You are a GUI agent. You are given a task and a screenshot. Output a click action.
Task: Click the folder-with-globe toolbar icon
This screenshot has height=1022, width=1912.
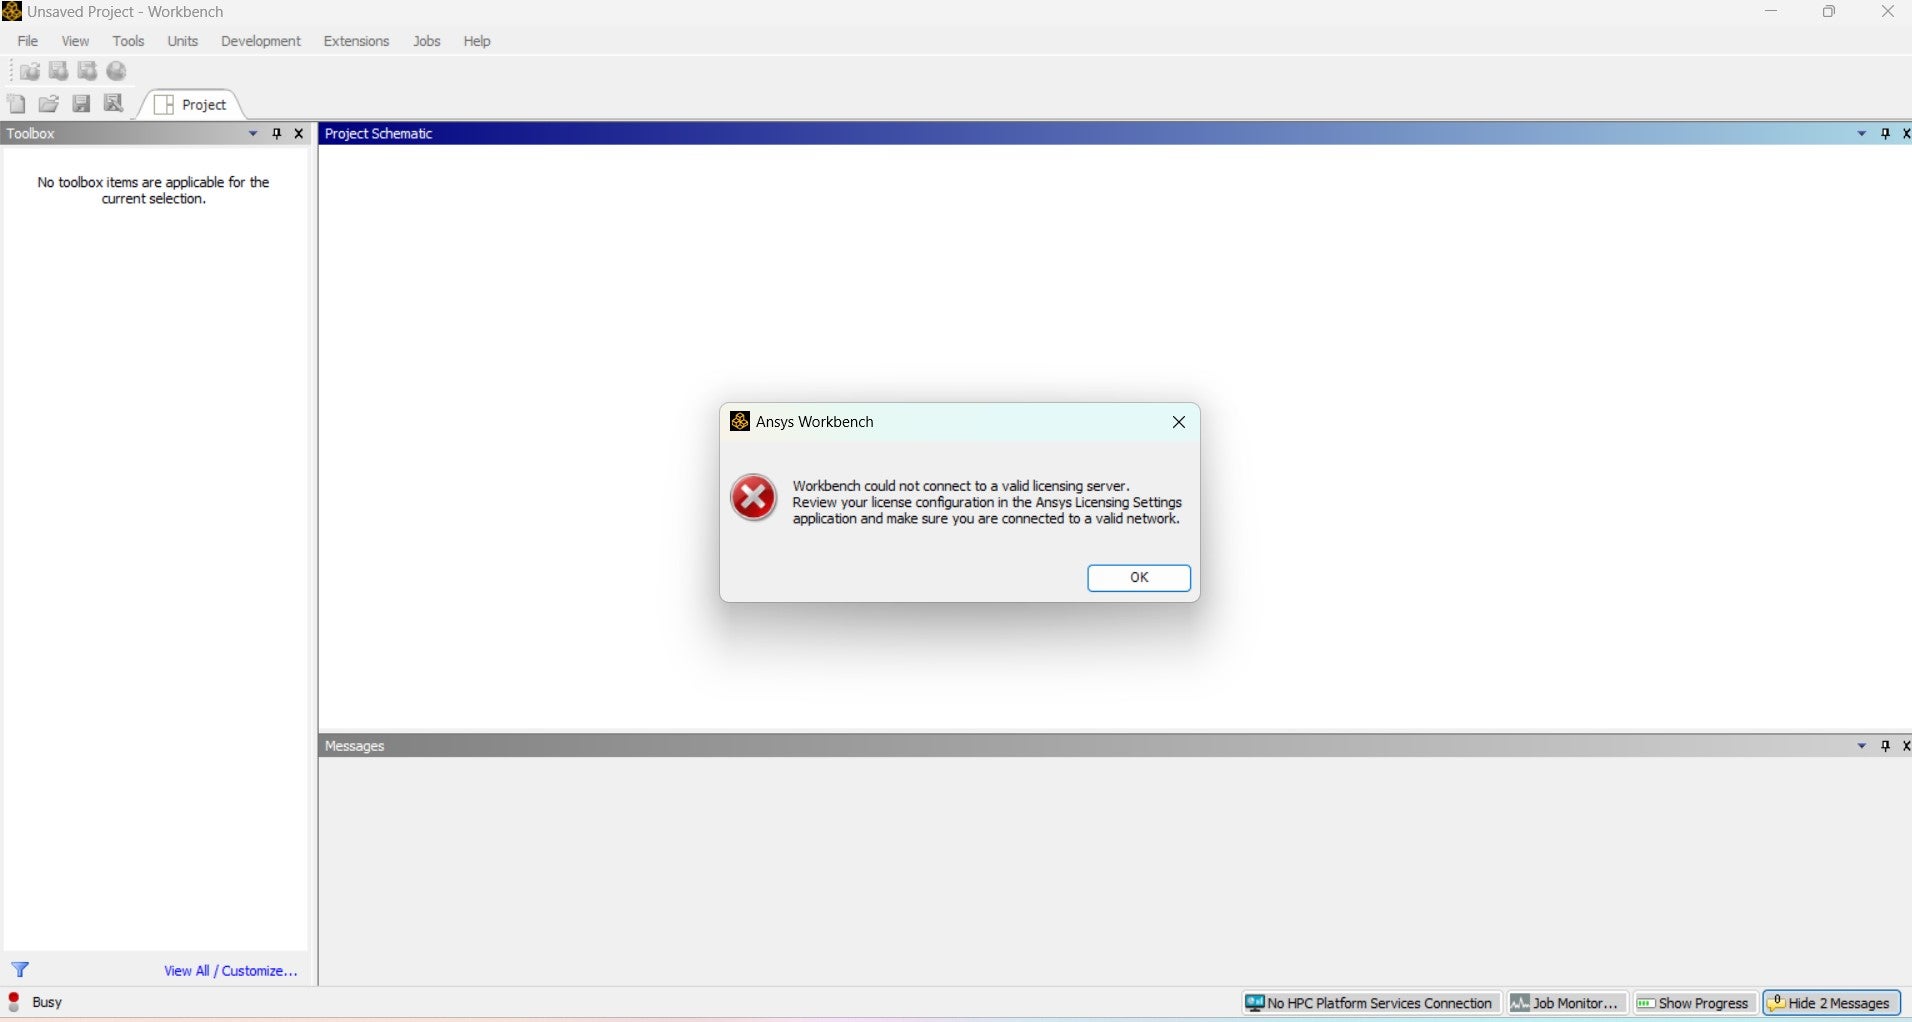coord(30,71)
